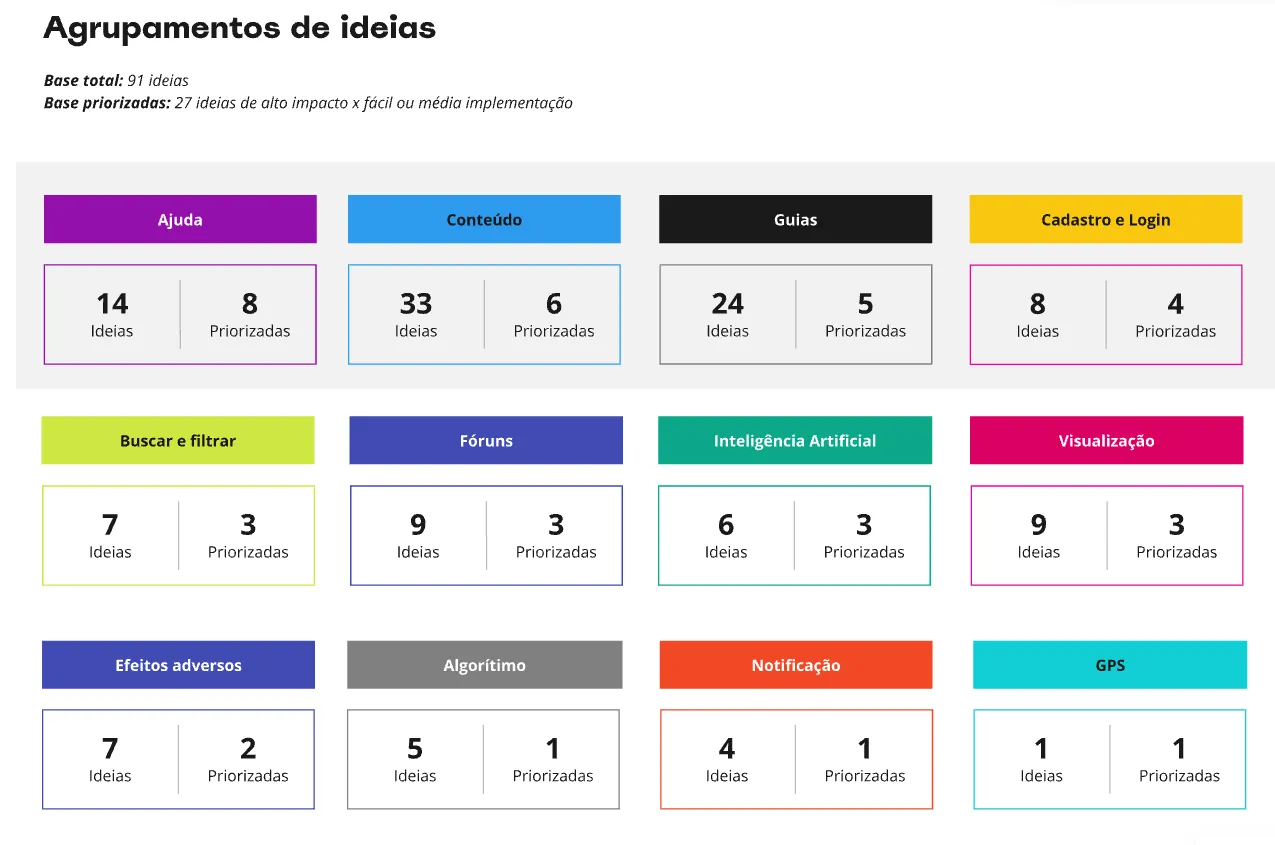Click 8 Ideias in Cadastro e Login card
1275x845 pixels.
coord(1038,314)
